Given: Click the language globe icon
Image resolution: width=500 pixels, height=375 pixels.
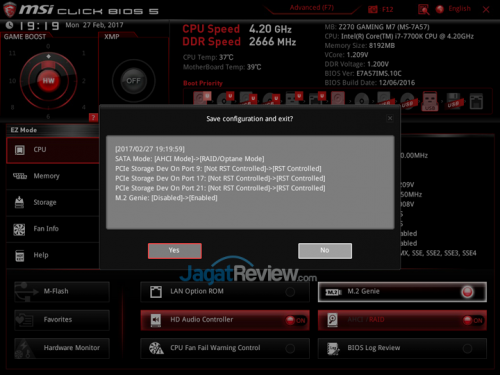Looking at the screenshot, I should click(440, 9).
